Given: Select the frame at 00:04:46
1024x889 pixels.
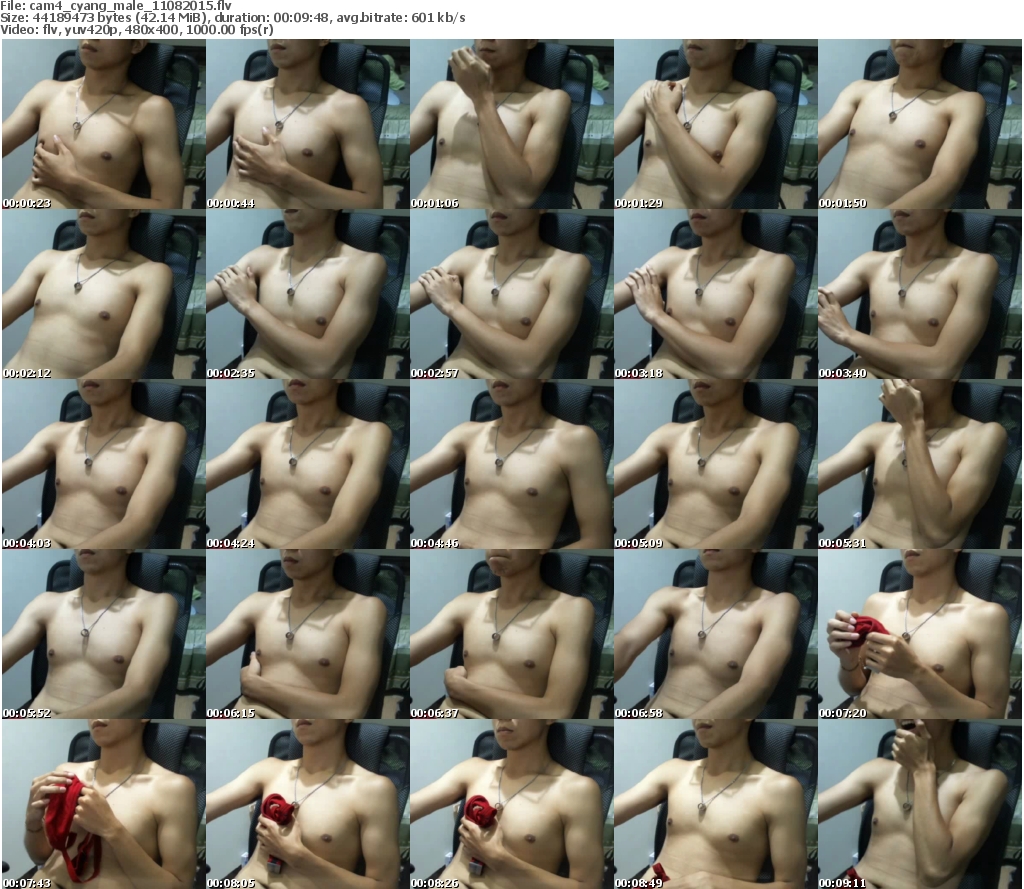Looking at the screenshot, I should point(511,464).
